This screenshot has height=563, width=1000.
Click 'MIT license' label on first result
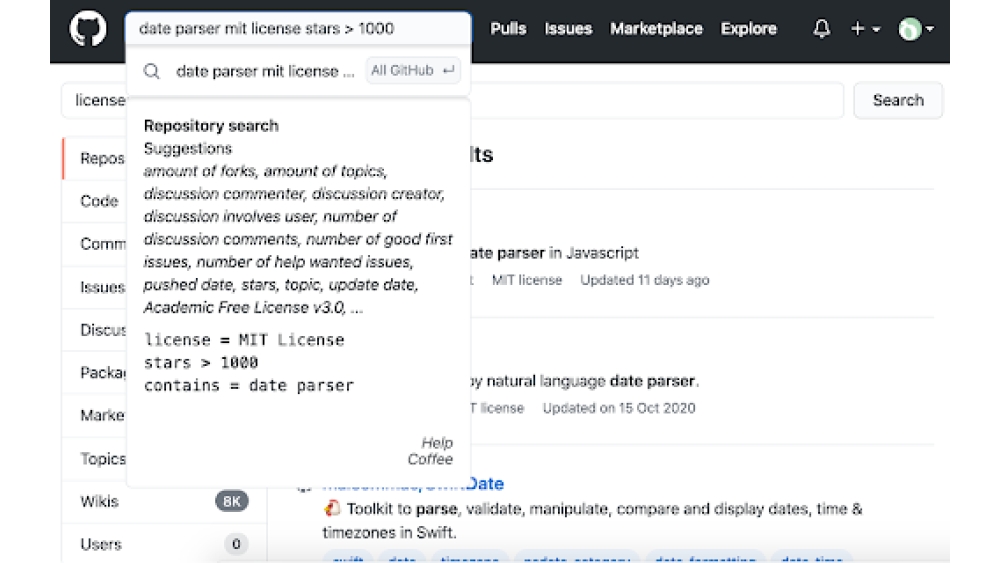click(527, 280)
